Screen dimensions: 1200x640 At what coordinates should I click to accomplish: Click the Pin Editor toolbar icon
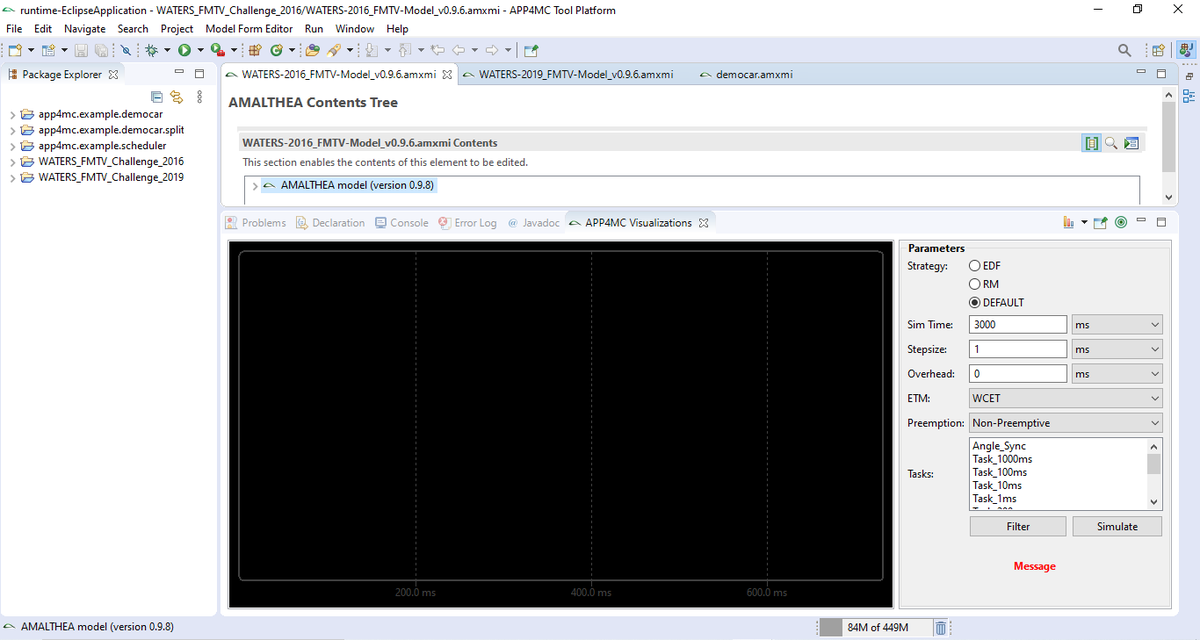pos(531,50)
